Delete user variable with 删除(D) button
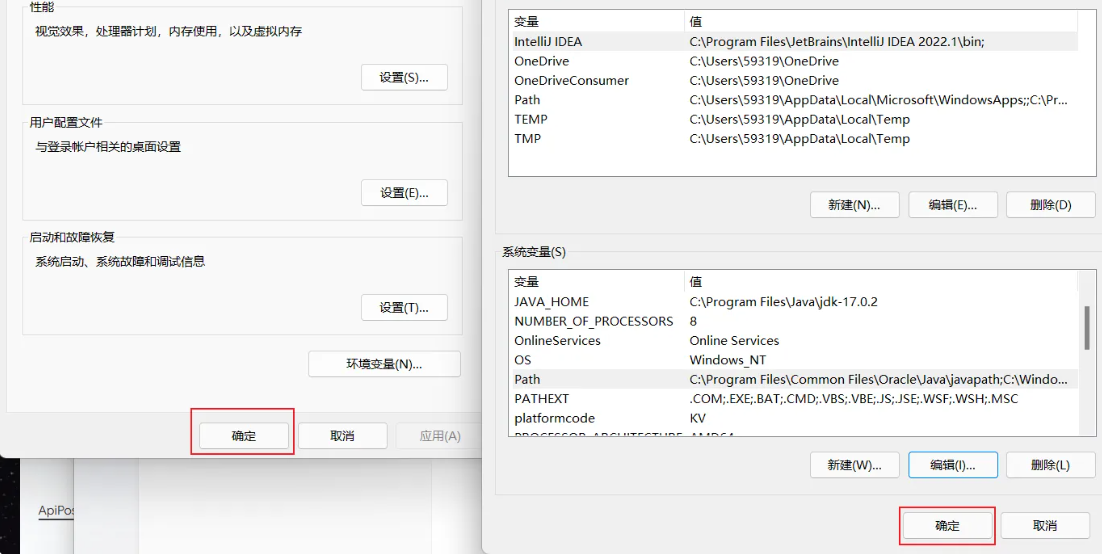This screenshot has height=554, width=1102. (x=1050, y=205)
